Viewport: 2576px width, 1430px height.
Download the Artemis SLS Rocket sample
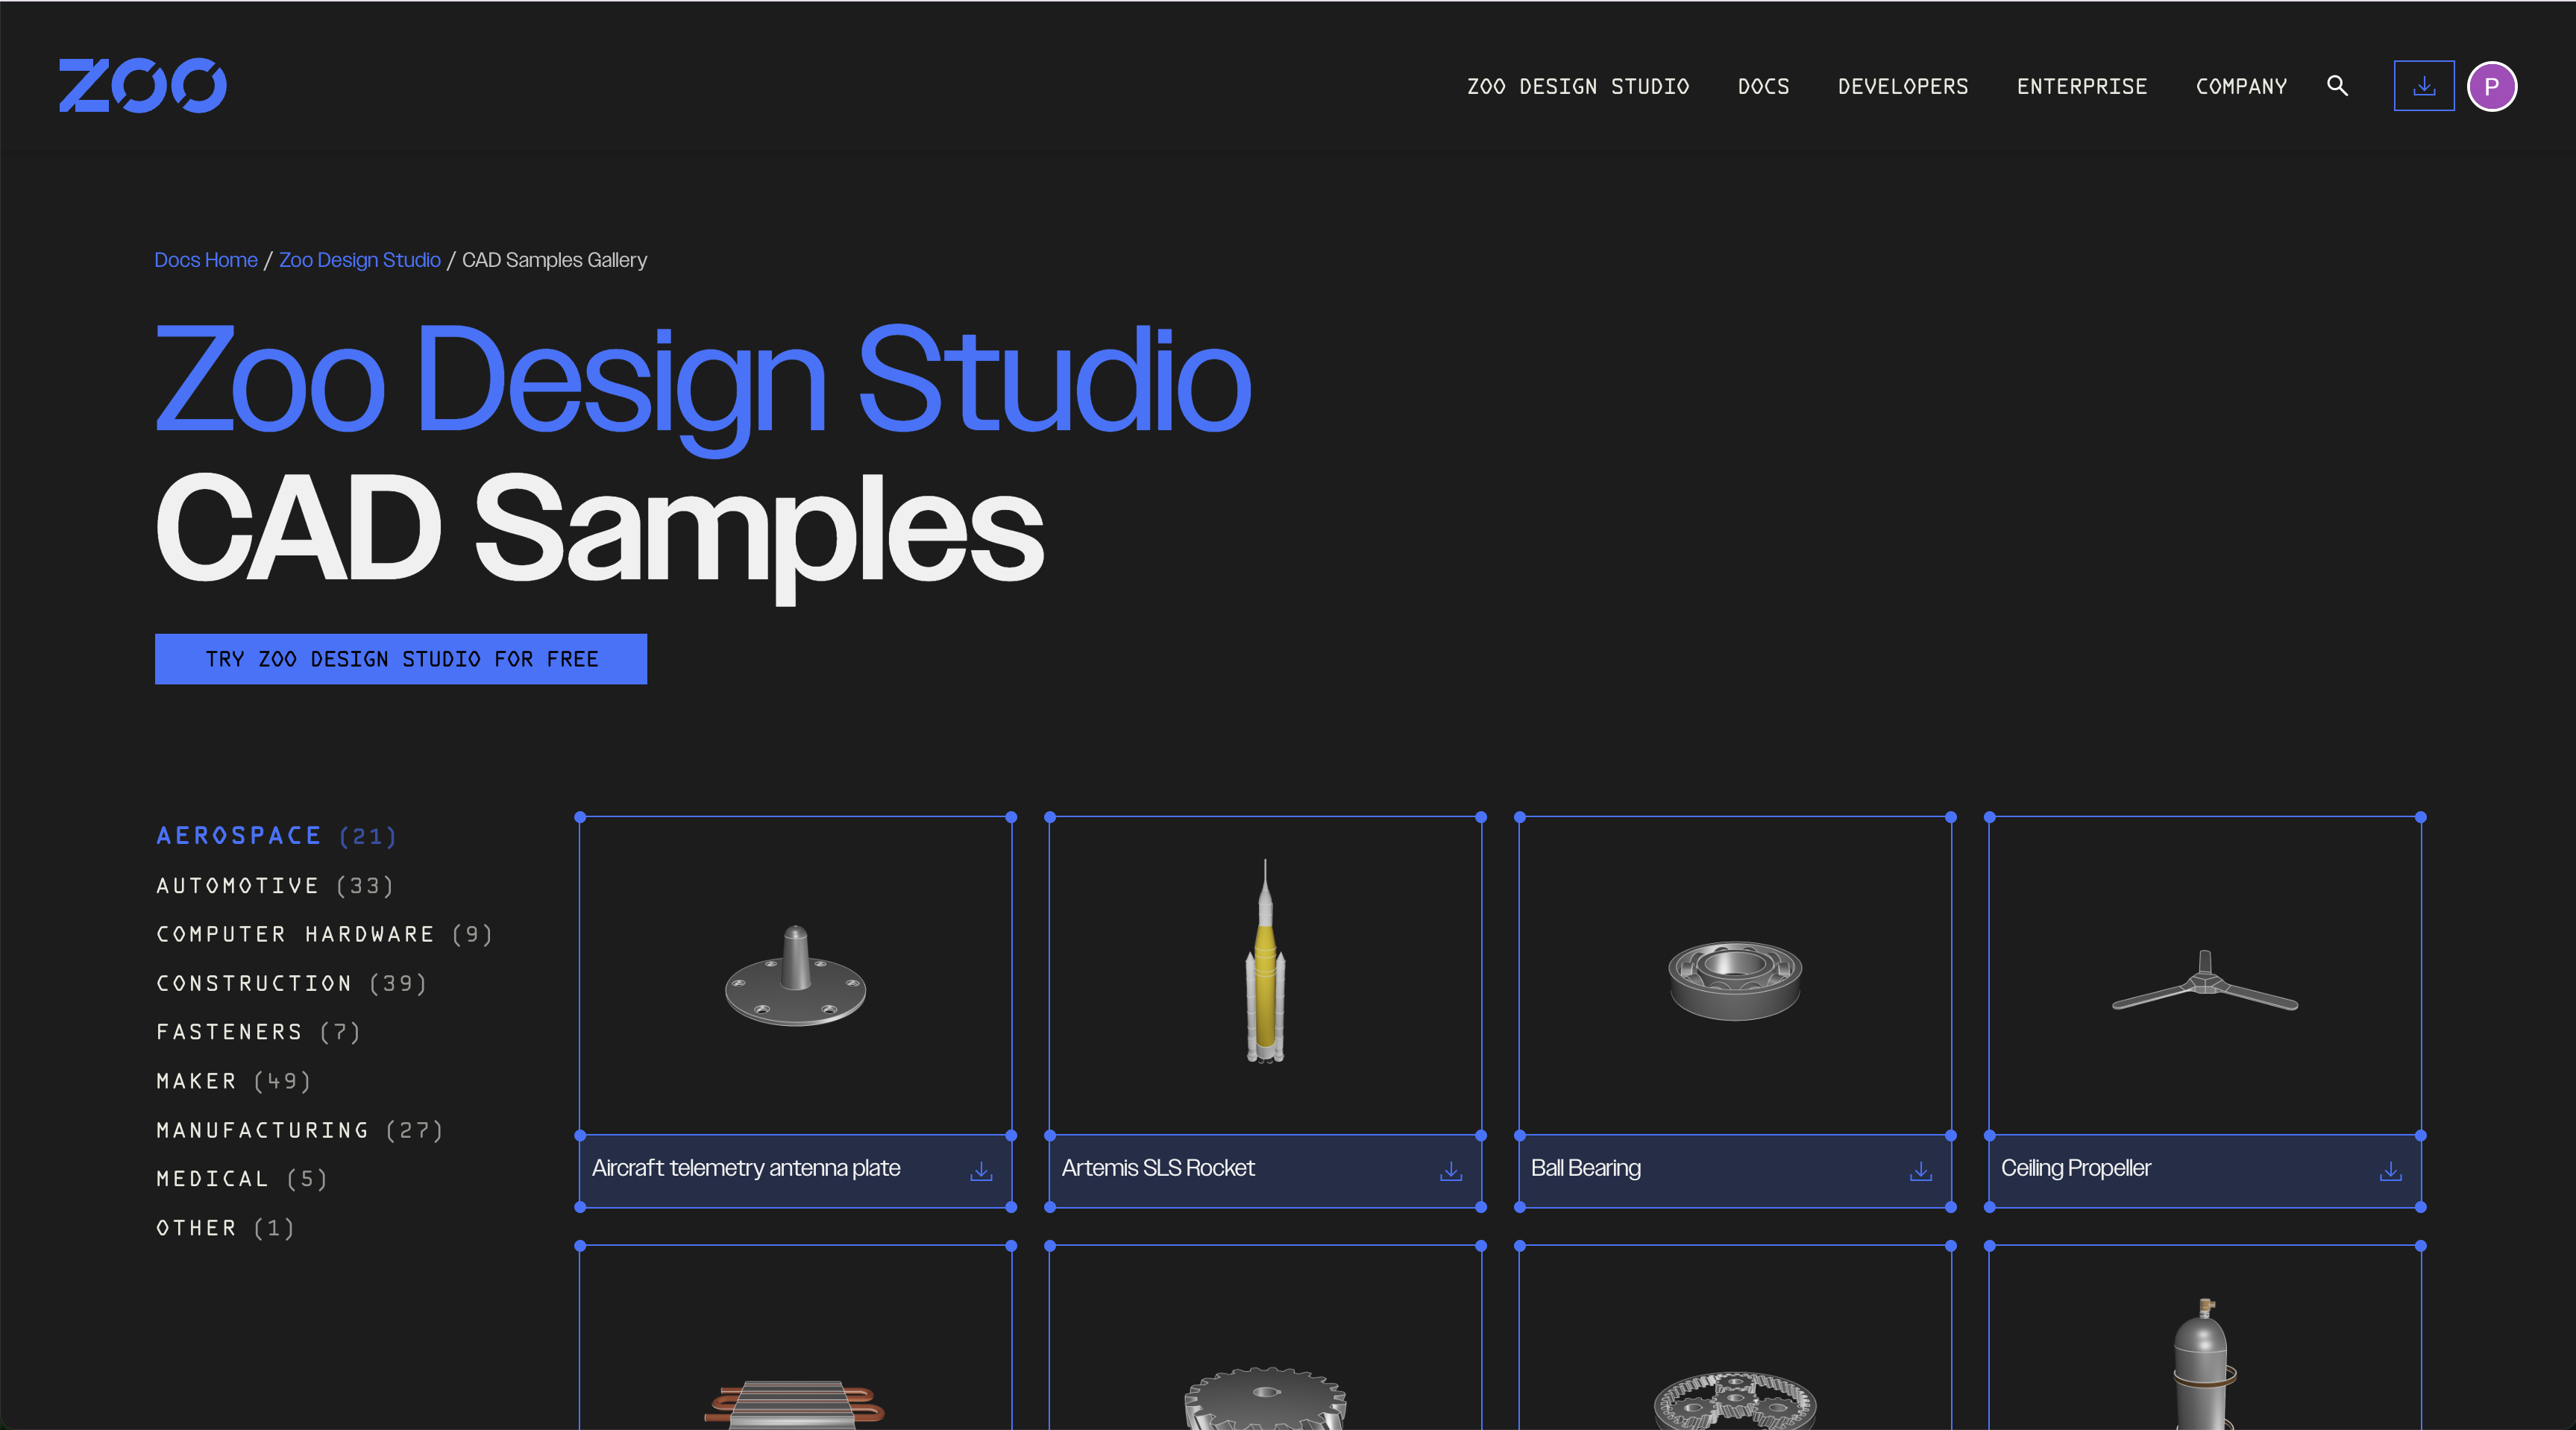1450,1171
